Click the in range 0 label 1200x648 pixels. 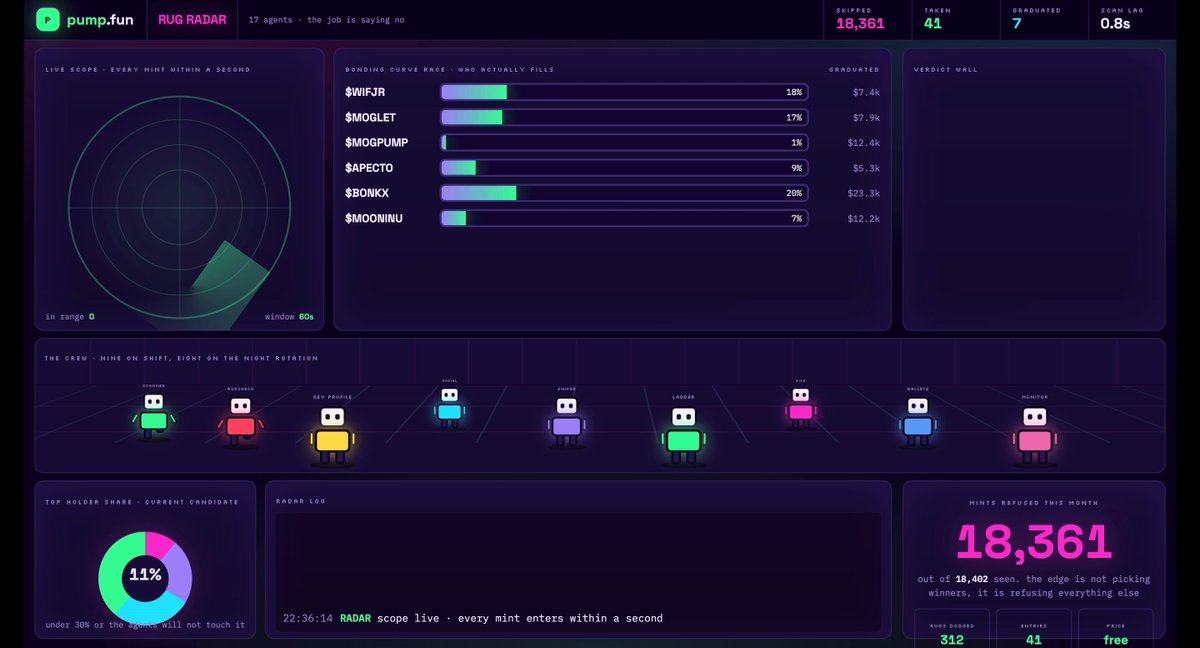70,317
